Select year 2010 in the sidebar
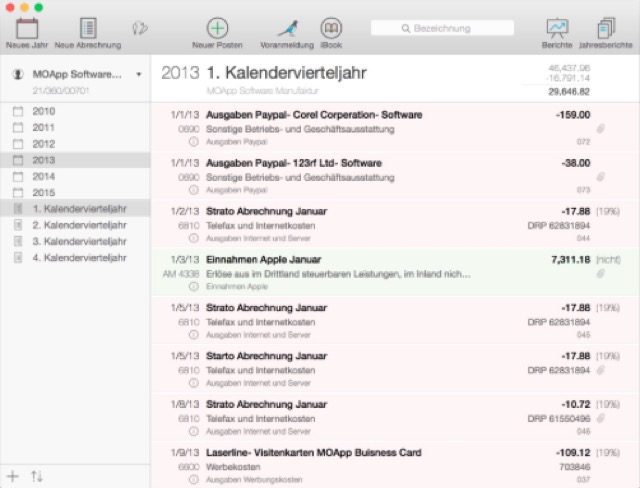This screenshot has height=488, width=640. (x=43, y=111)
